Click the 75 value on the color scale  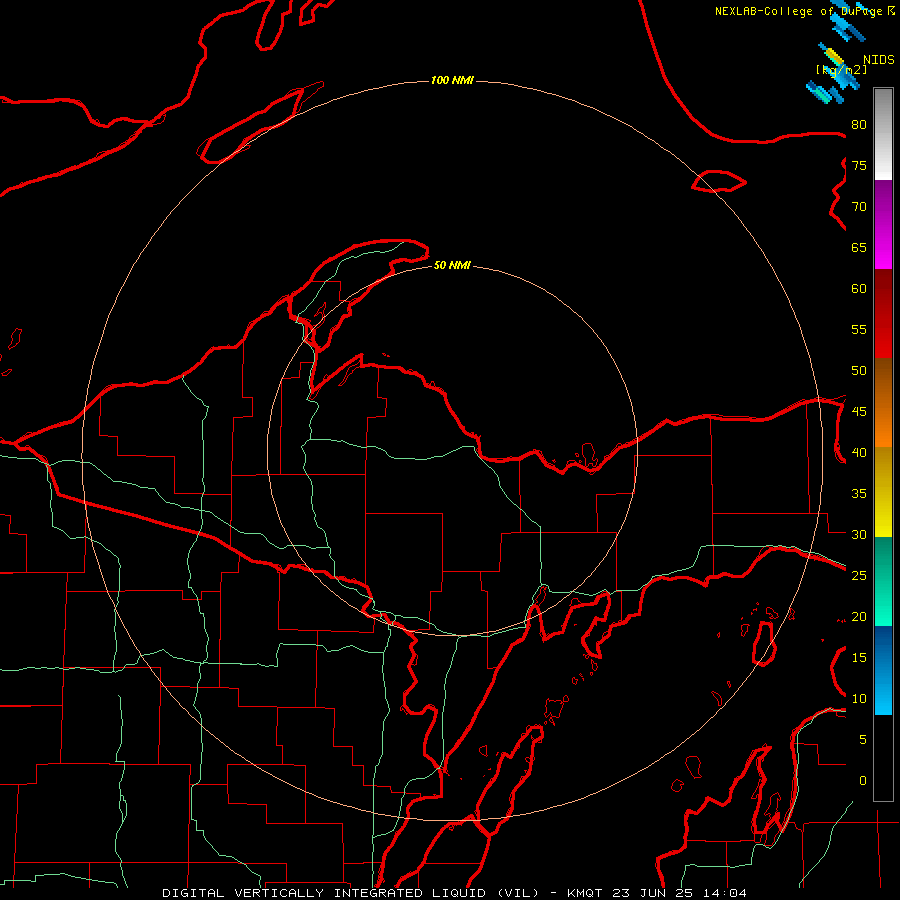click(x=859, y=165)
